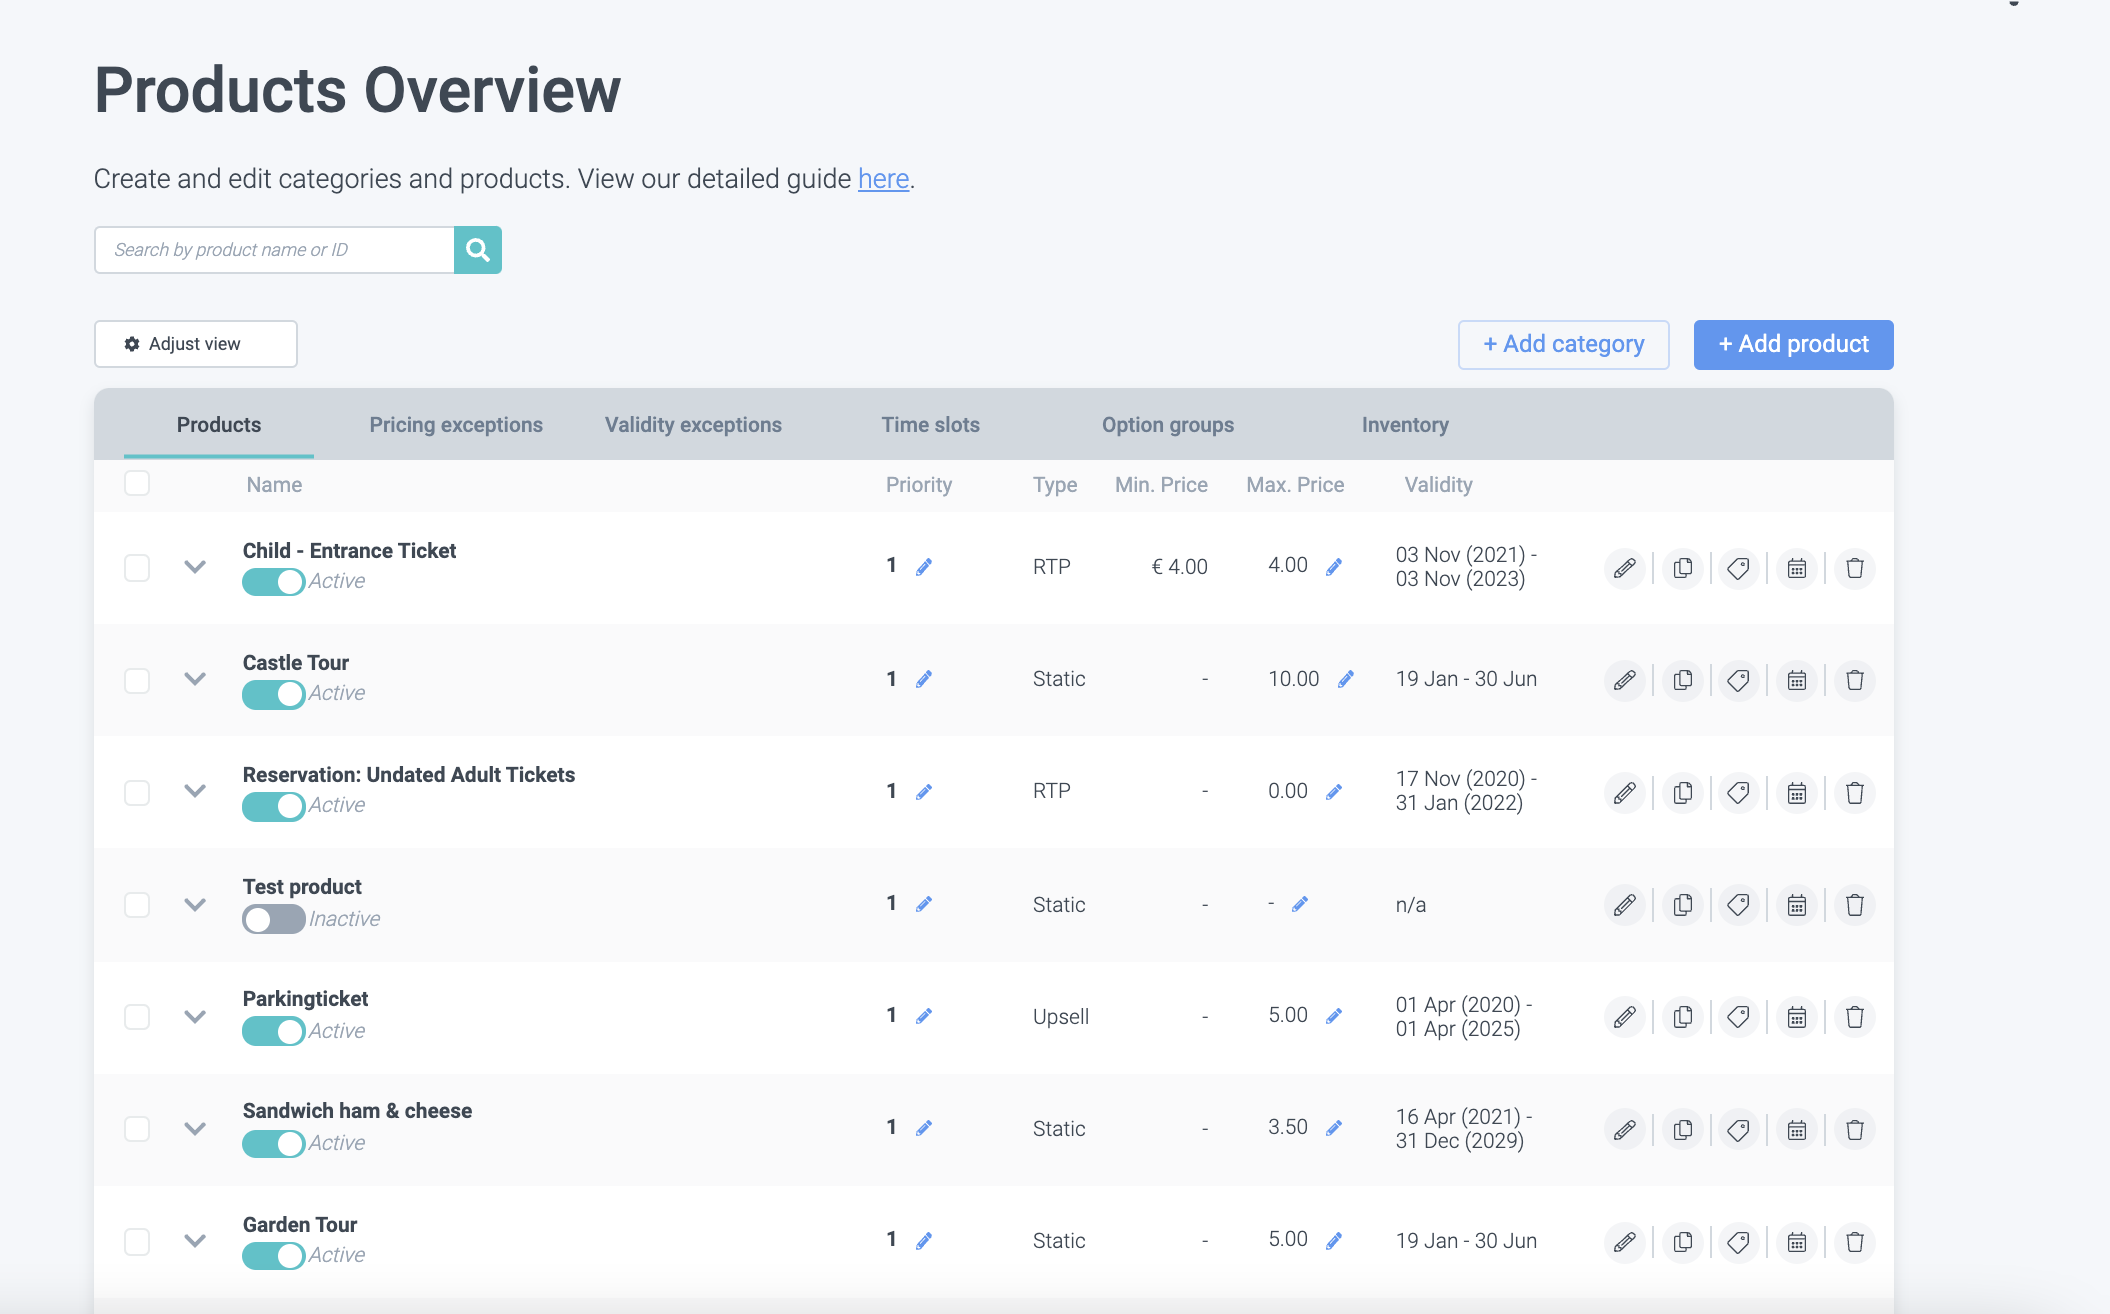Image resolution: width=2110 pixels, height=1314 pixels.
Task: Duplicate the Castle Tour product
Action: (1683, 680)
